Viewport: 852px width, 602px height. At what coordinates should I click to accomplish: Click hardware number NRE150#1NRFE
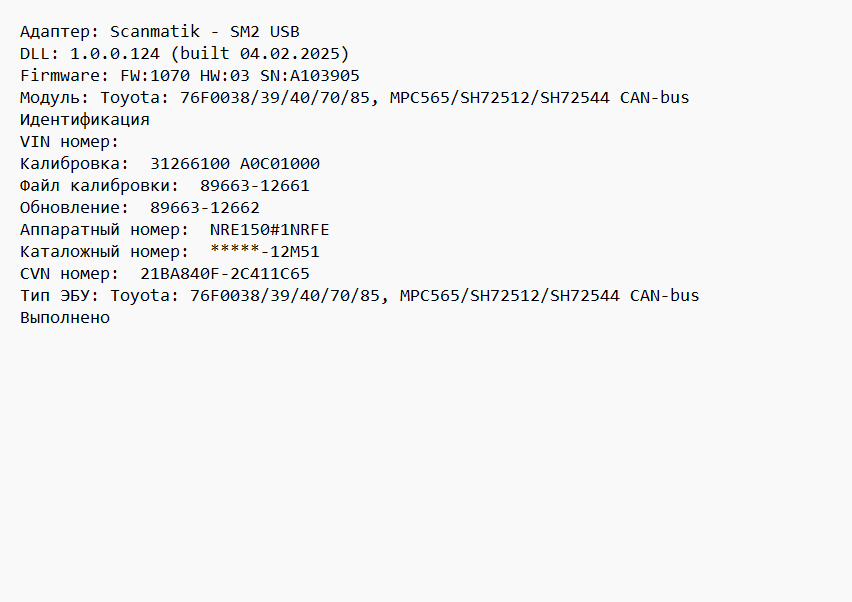point(270,230)
